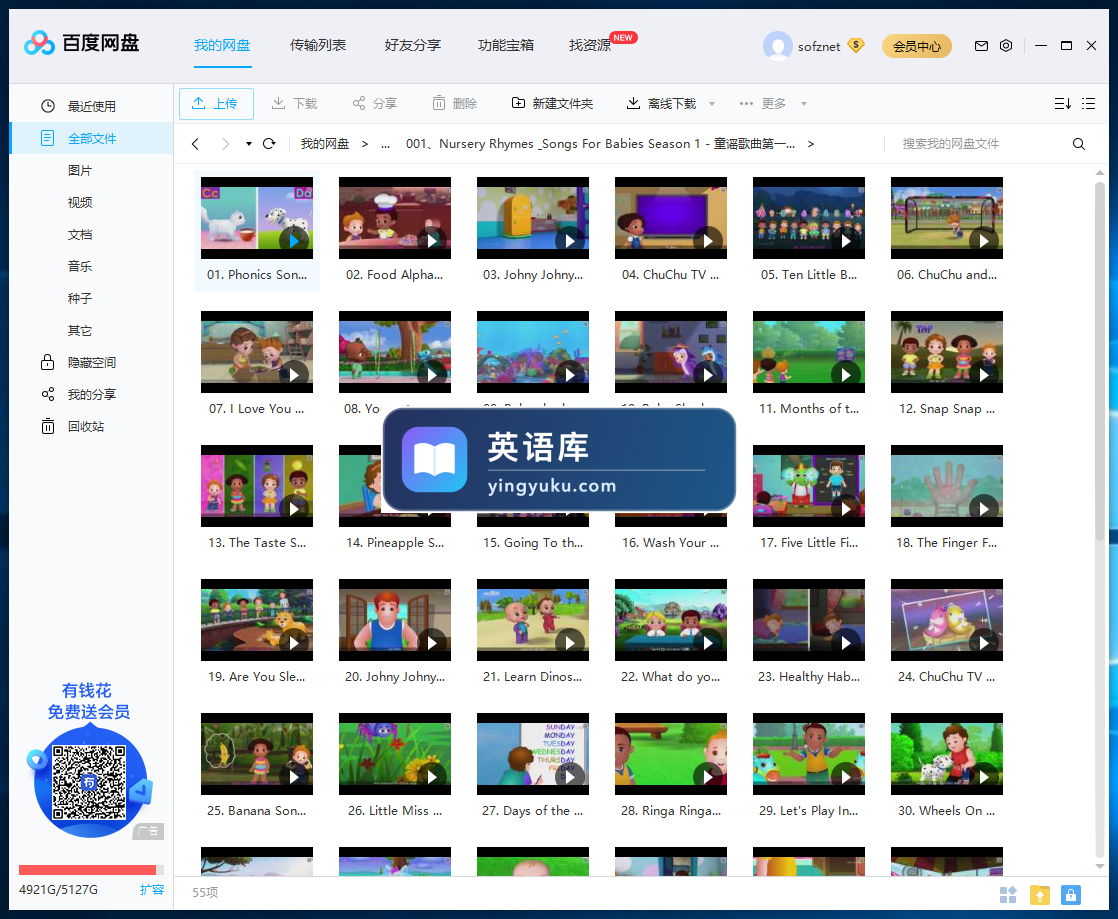Go back with the left arrow

point(195,144)
